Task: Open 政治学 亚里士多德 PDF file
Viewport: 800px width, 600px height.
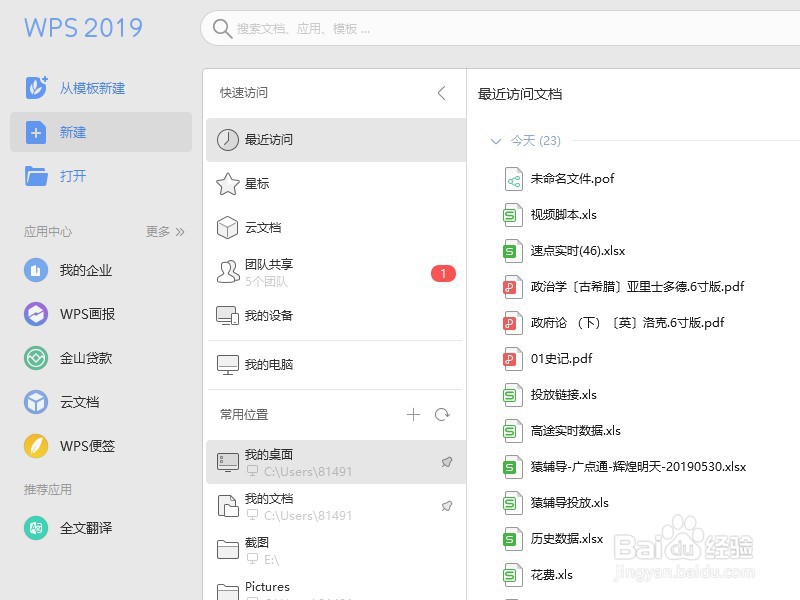Action: pos(624,287)
